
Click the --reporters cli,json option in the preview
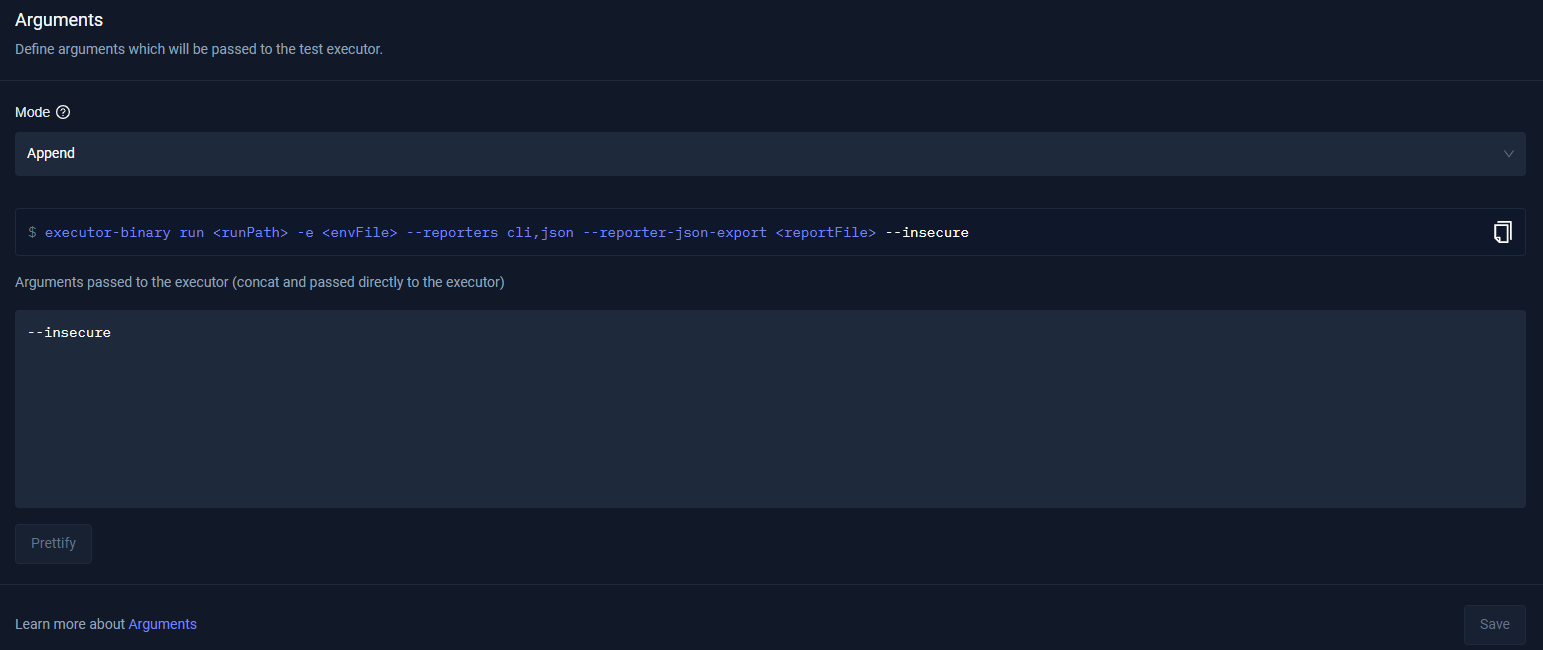tap(489, 233)
